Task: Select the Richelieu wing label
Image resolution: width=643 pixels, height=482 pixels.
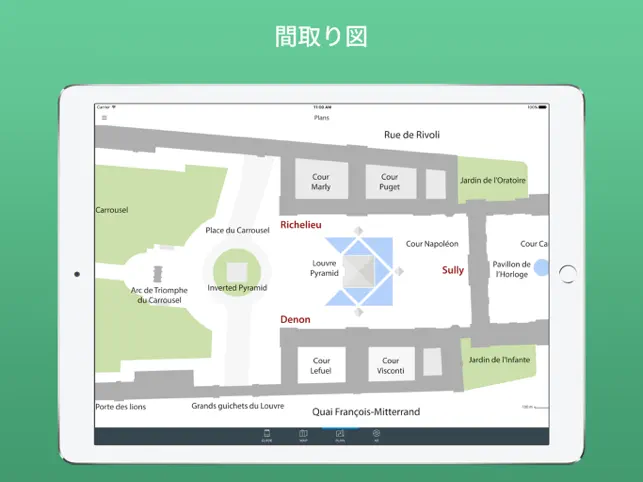Action: point(301,225)
